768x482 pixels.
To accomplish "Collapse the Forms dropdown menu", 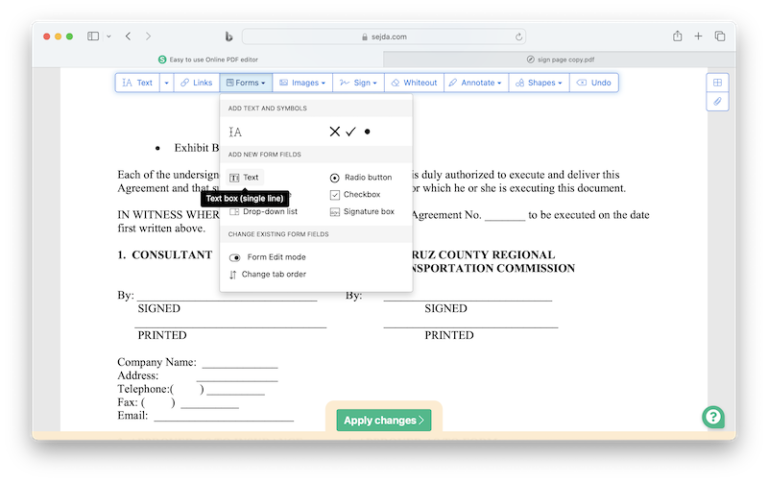I will 246,83.
